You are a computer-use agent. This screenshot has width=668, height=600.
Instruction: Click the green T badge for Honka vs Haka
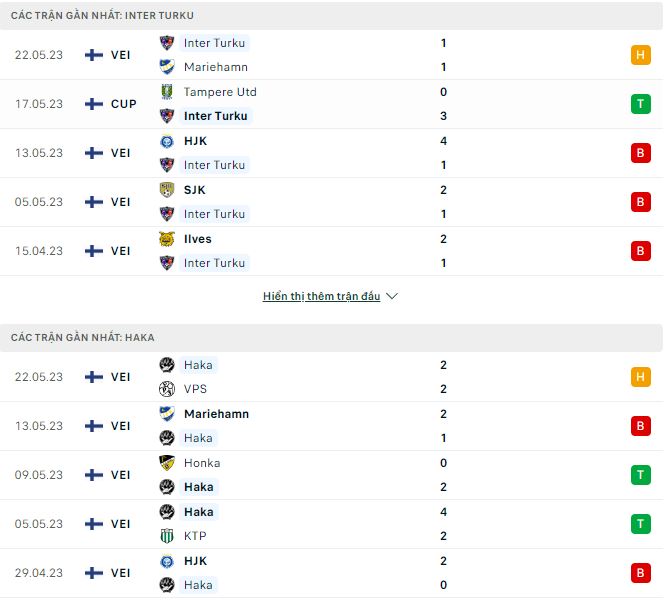(x=640, y=475)
